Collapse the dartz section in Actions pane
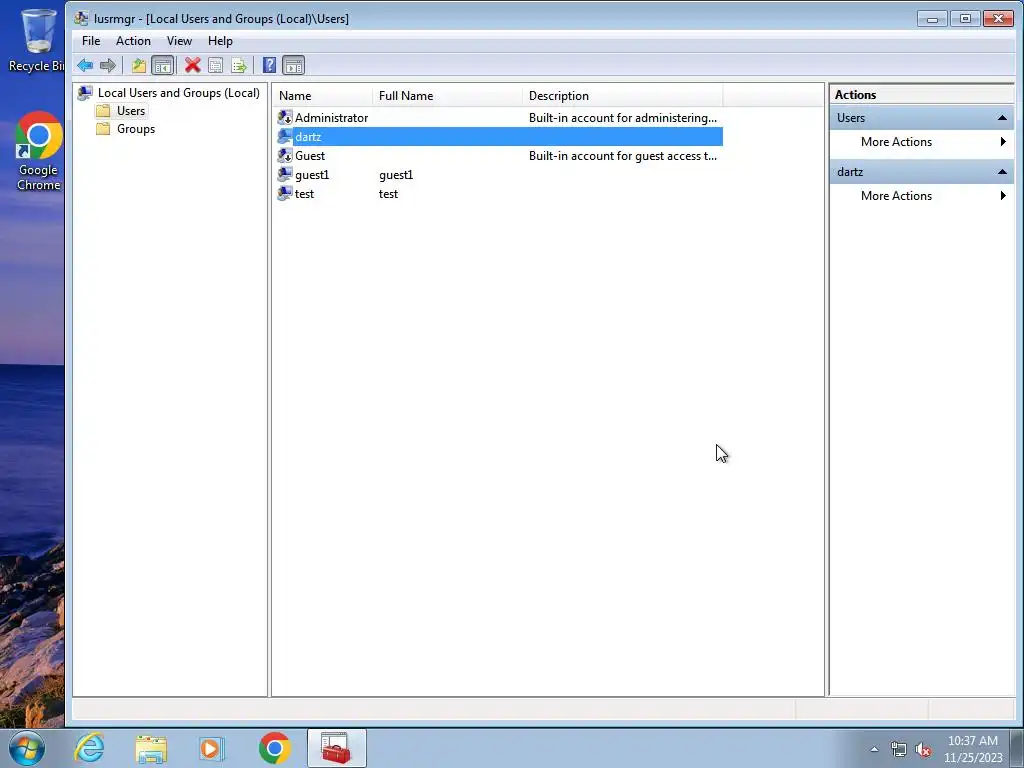The height and width of the screenshot is (768, 1024). pyautogui.click(x=1002, y=172)
